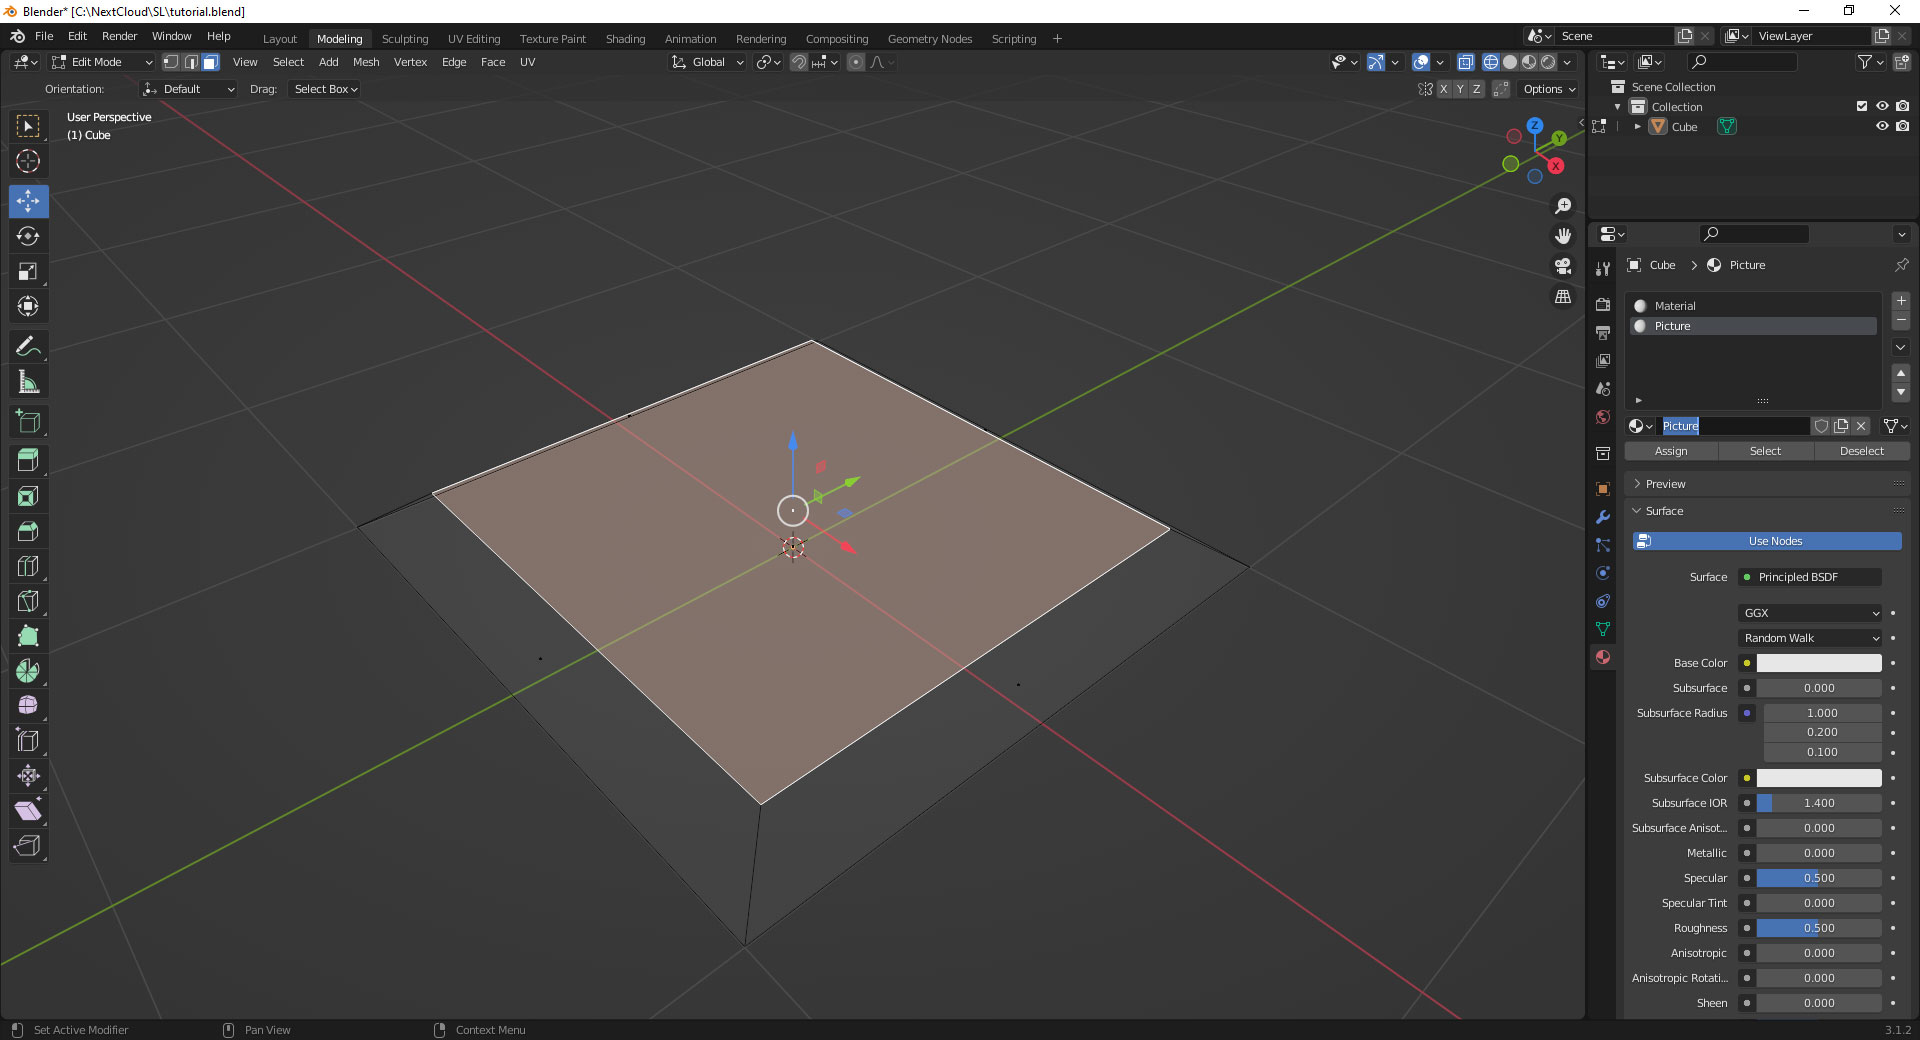Open the Mesh menu
Viewport: 1920px width, 1040px height.
(365, 62)
